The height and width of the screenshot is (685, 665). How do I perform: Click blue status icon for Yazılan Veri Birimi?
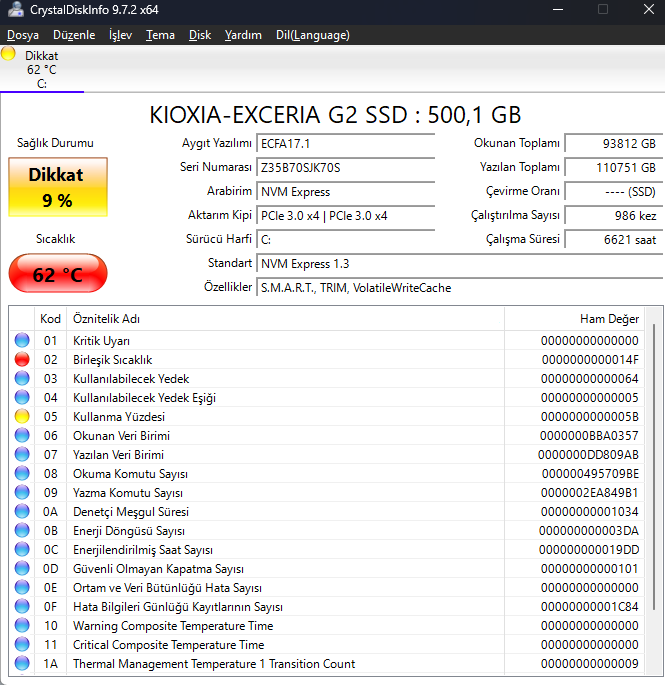pyautogui.click(x=22, y=454)
